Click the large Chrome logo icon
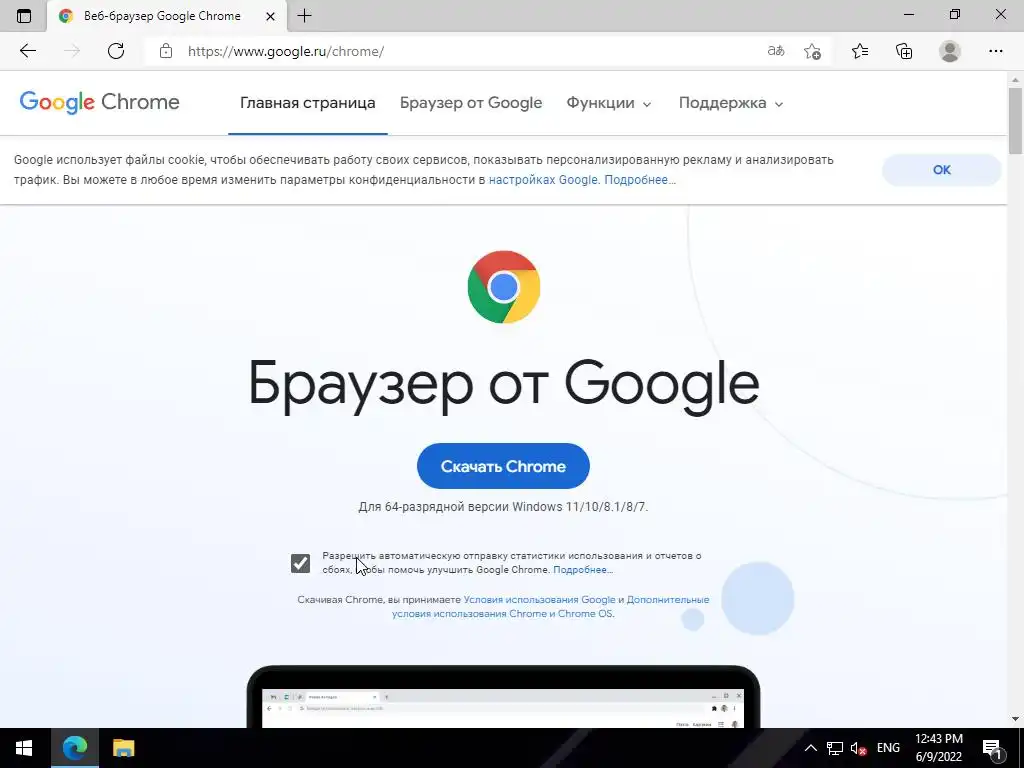 point(504,287)
